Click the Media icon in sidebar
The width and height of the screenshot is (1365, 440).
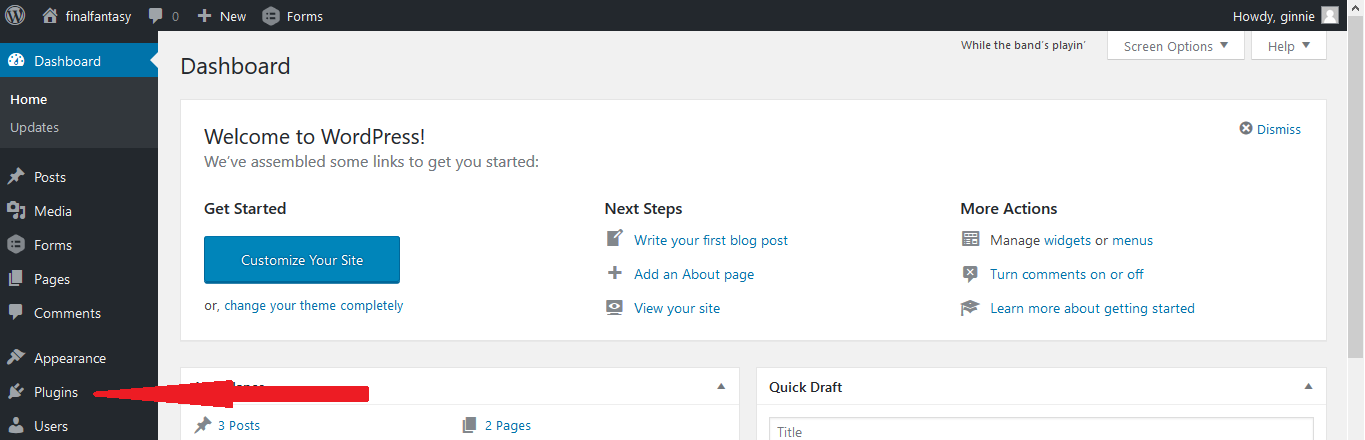coord(16,211)
